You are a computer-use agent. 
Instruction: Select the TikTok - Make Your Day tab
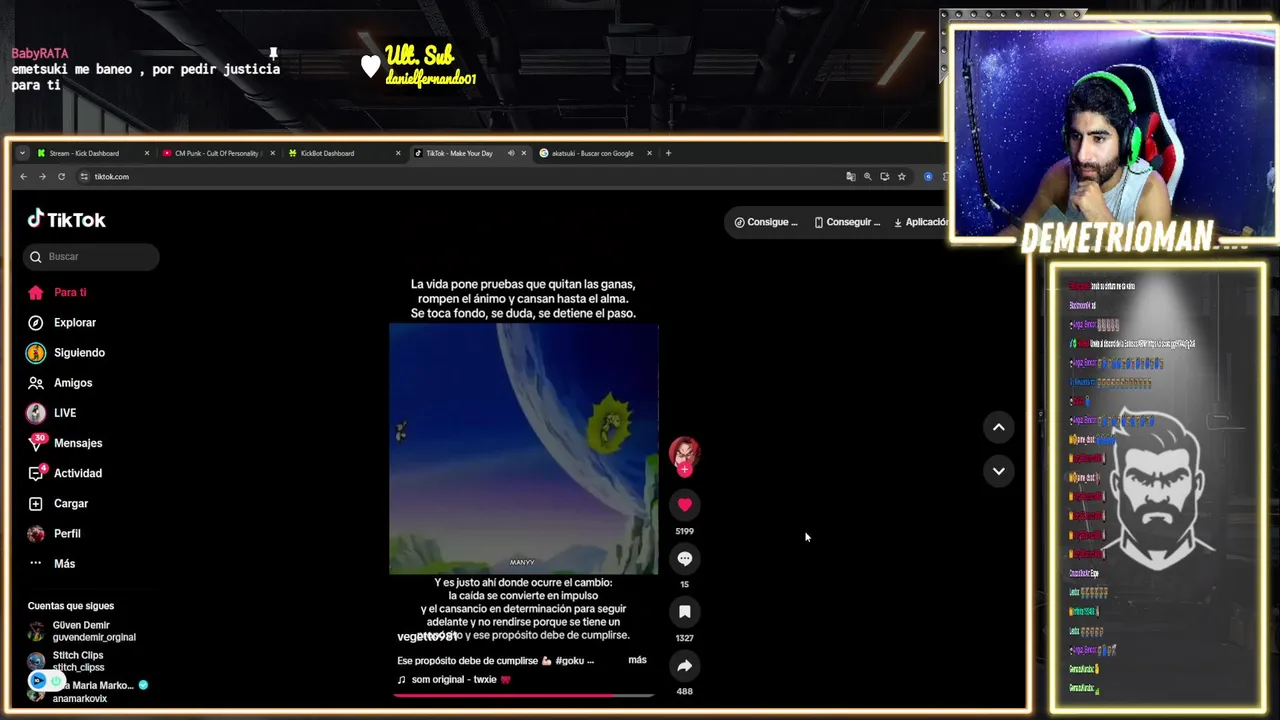[459, 153]
